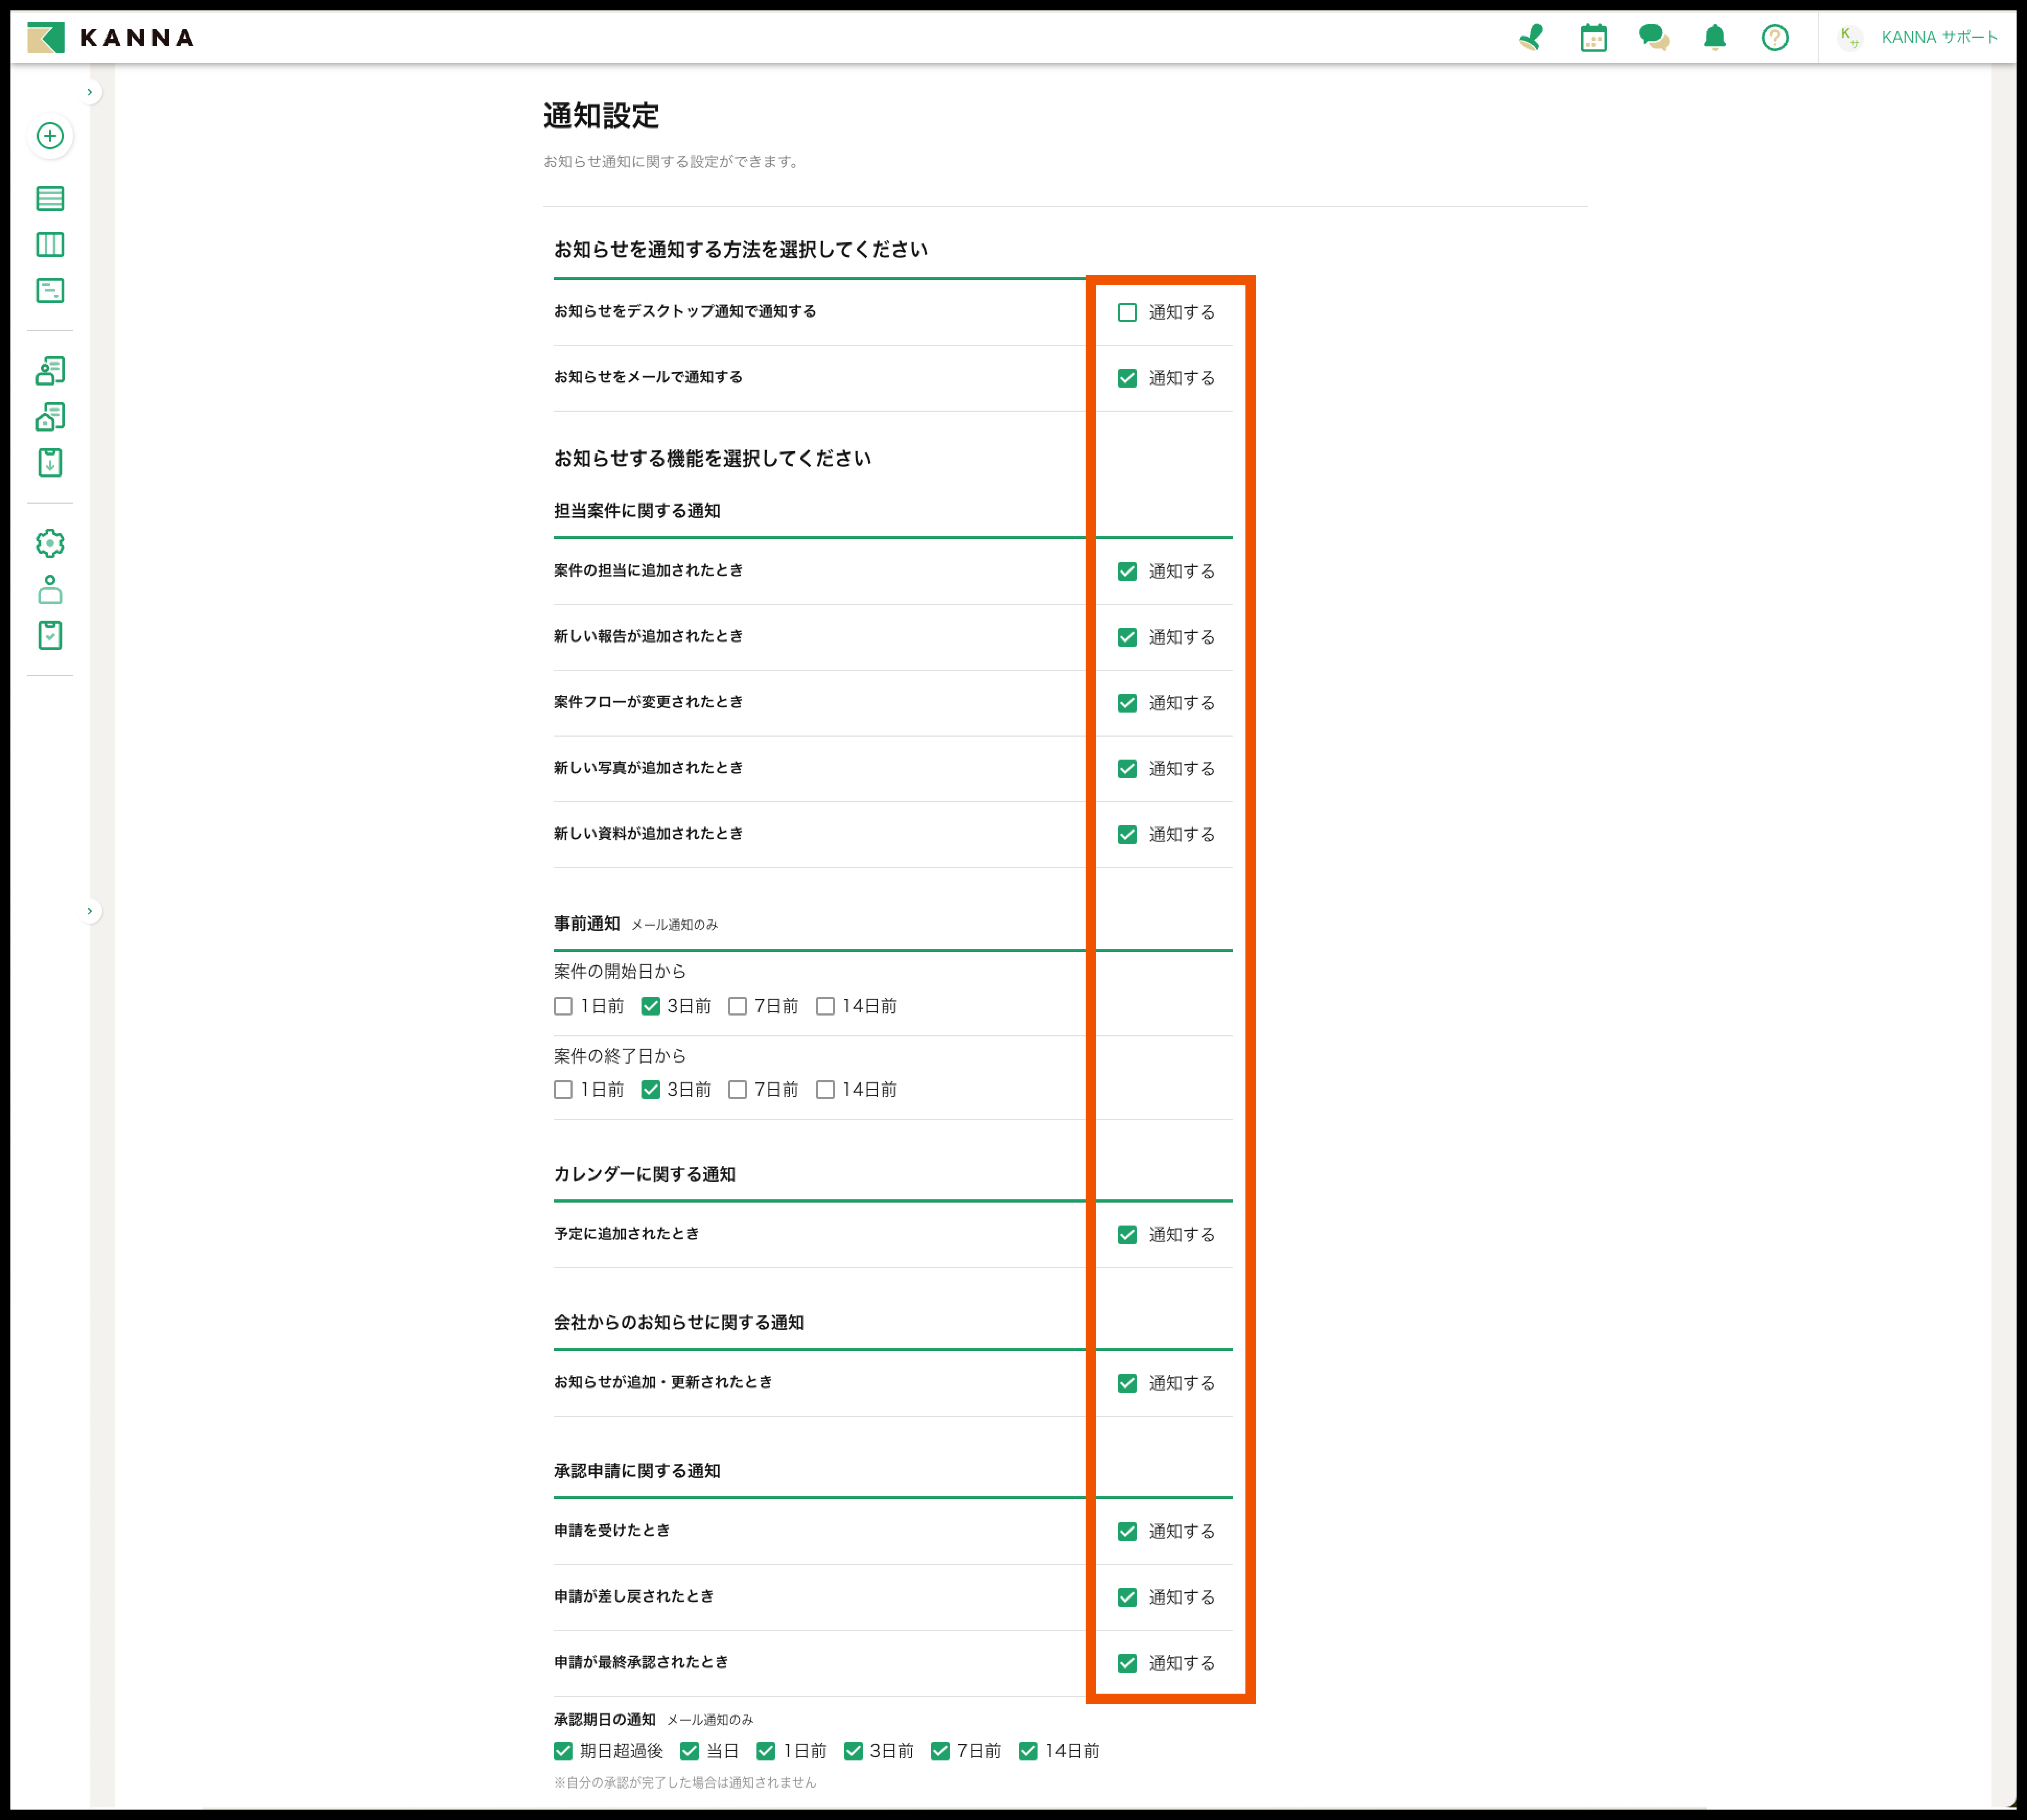Open the report icon in the sidebar
2027x1820 pixels.
tap(50, 290)
